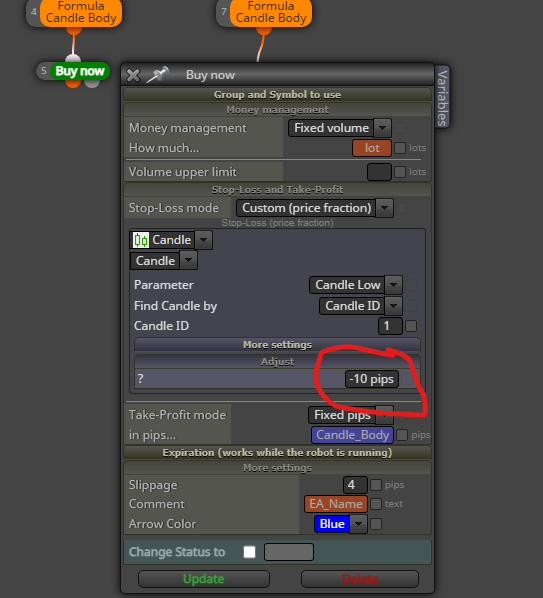Collapse the More settings header under Candle ID
543x598 pixels.
coord(277,345)
